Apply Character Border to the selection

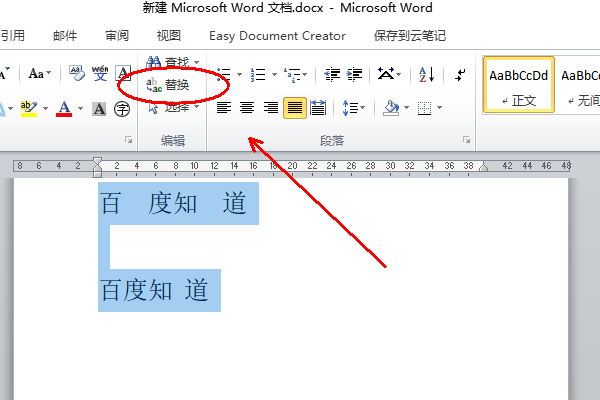[123, 73]
